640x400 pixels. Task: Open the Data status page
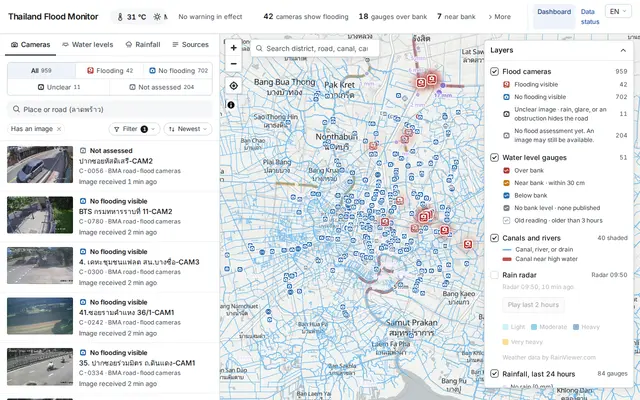tap(590, 17)
